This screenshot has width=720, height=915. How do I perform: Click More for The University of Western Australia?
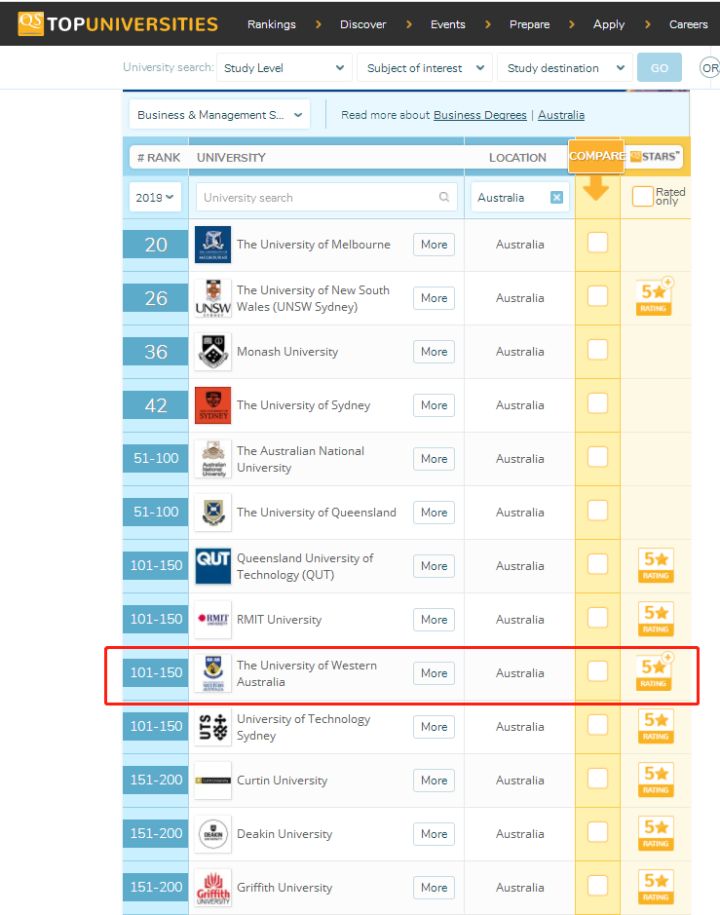[434, 673]
